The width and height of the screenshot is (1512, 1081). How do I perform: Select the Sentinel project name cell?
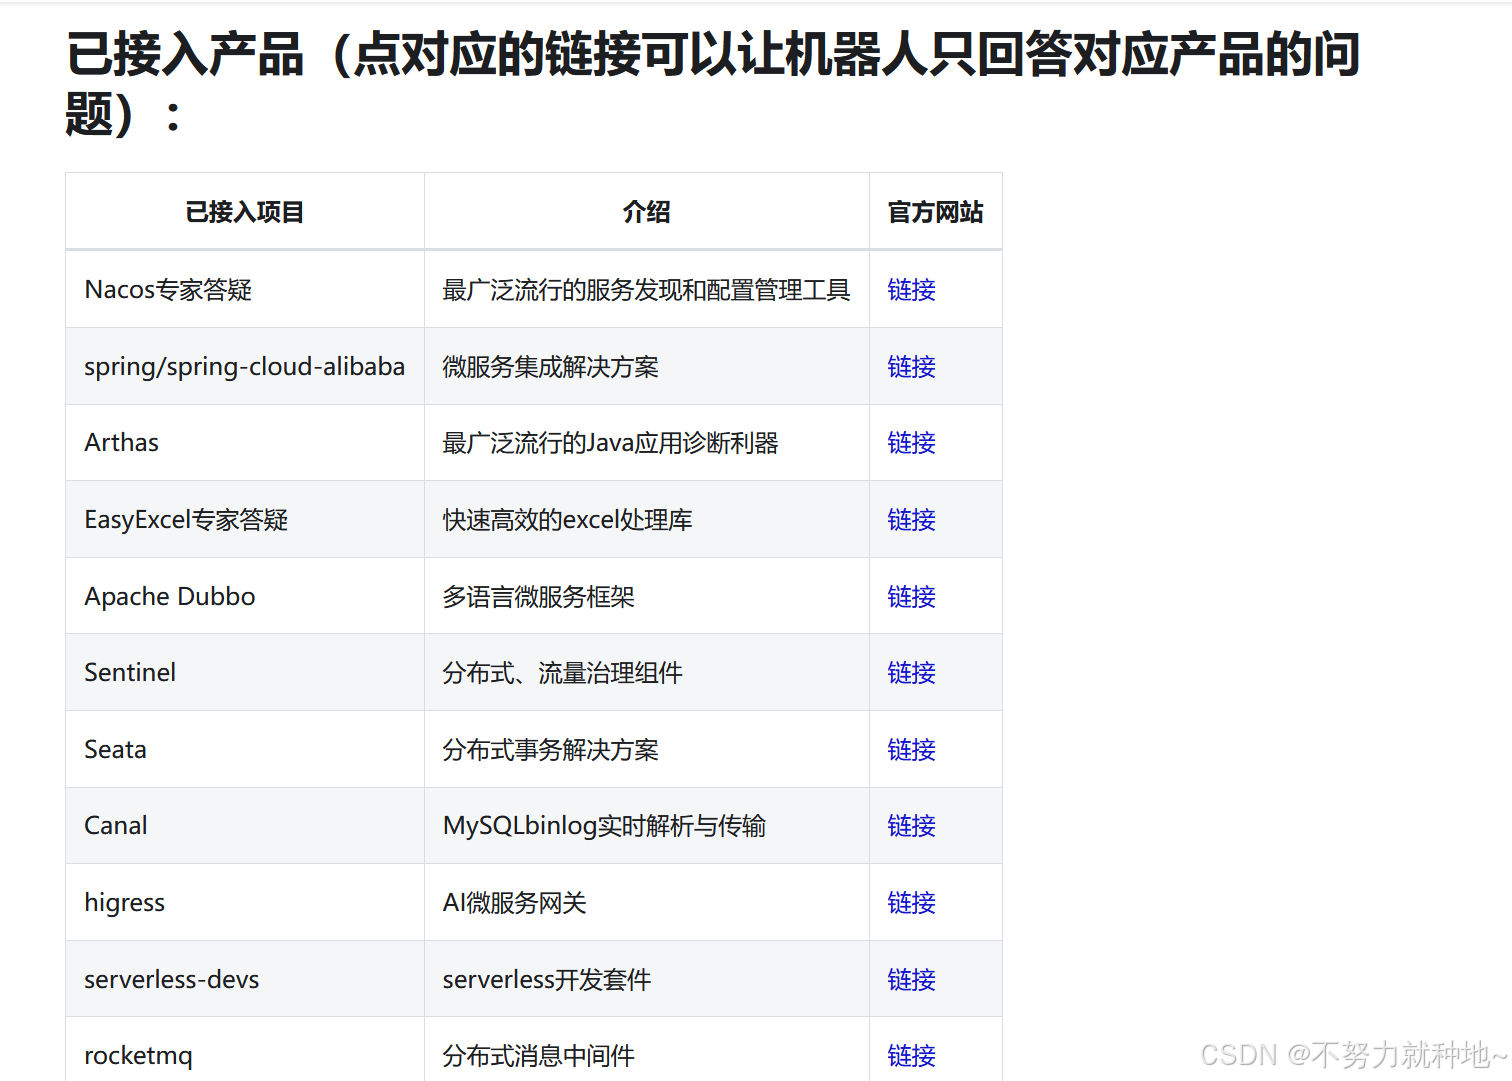[245, 673]
